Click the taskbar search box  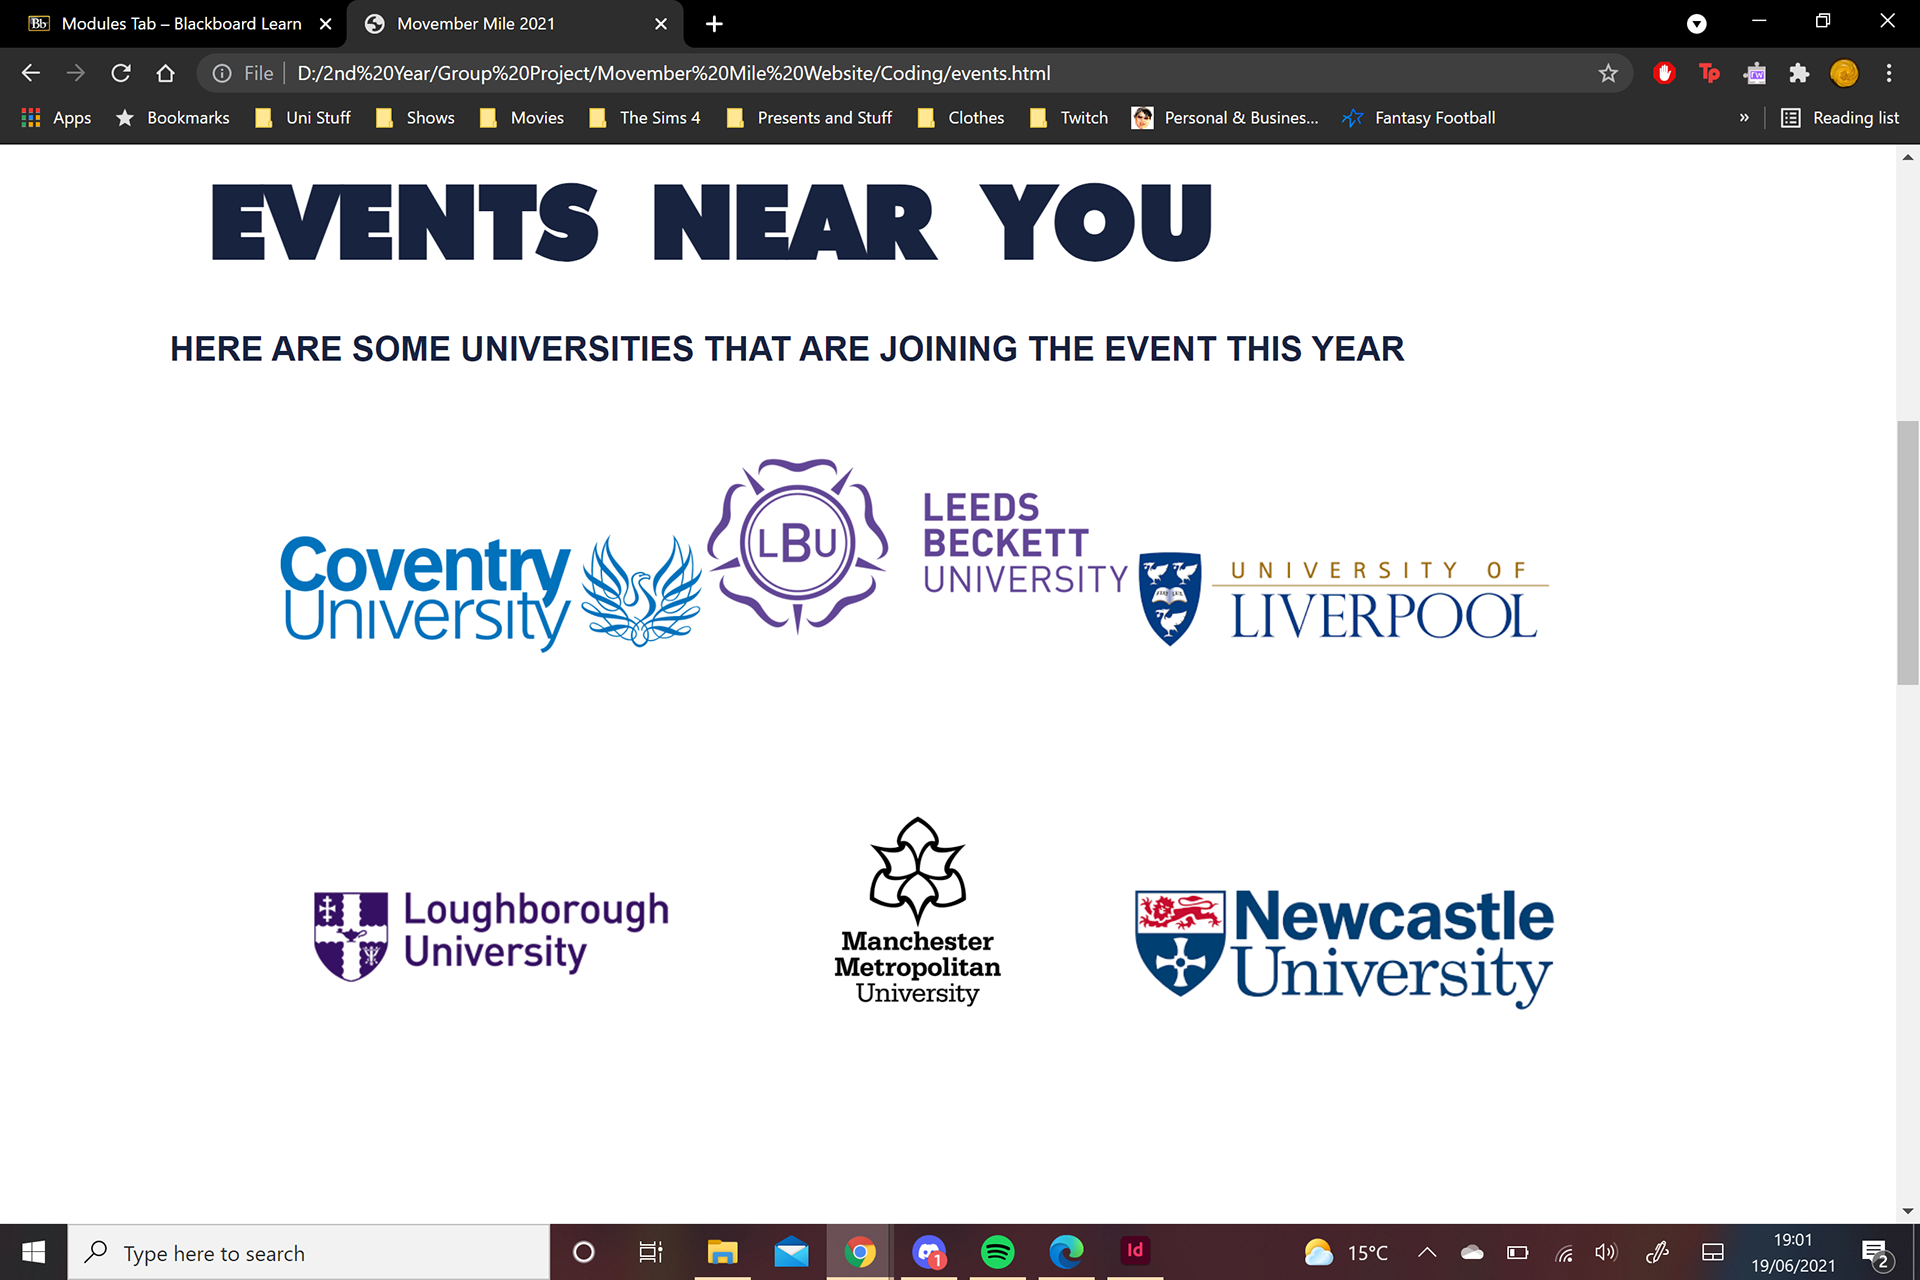[x=309, y=1252]
